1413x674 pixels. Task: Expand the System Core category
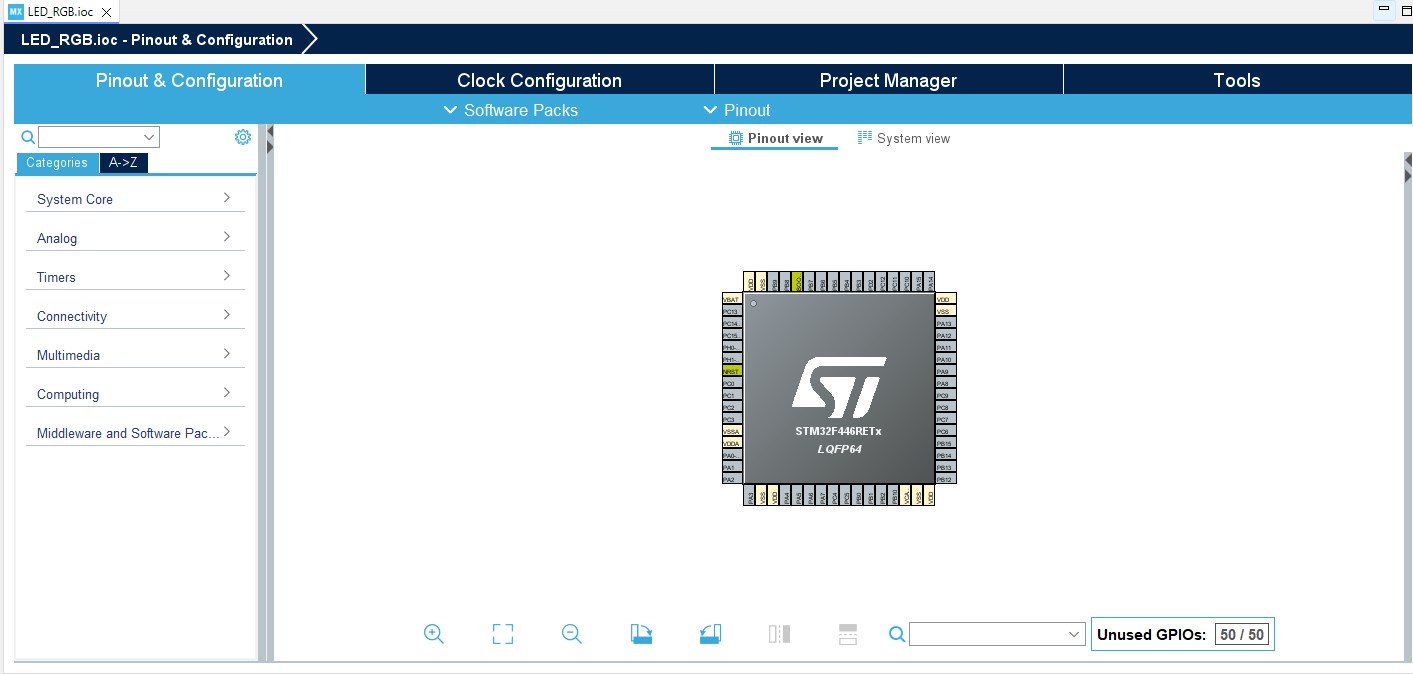click(x=135, y=199)
